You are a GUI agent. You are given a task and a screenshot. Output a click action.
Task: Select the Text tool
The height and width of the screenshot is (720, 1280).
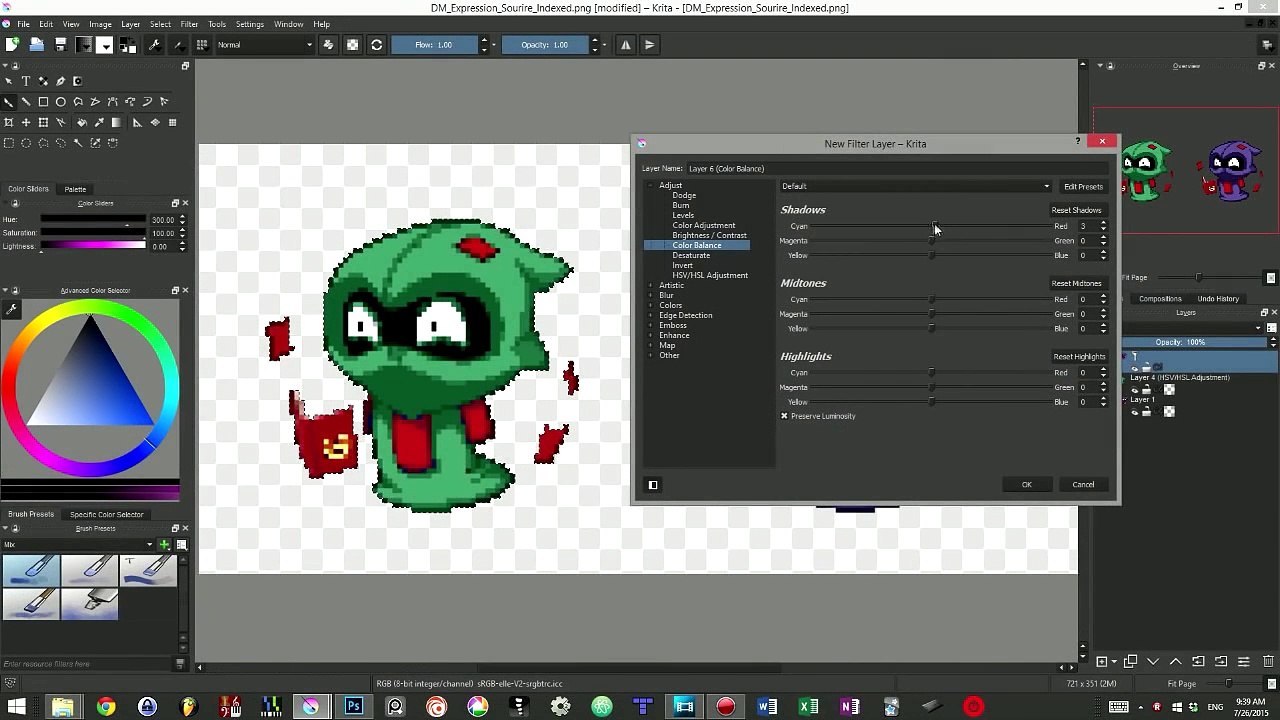(x=26, y=81)
